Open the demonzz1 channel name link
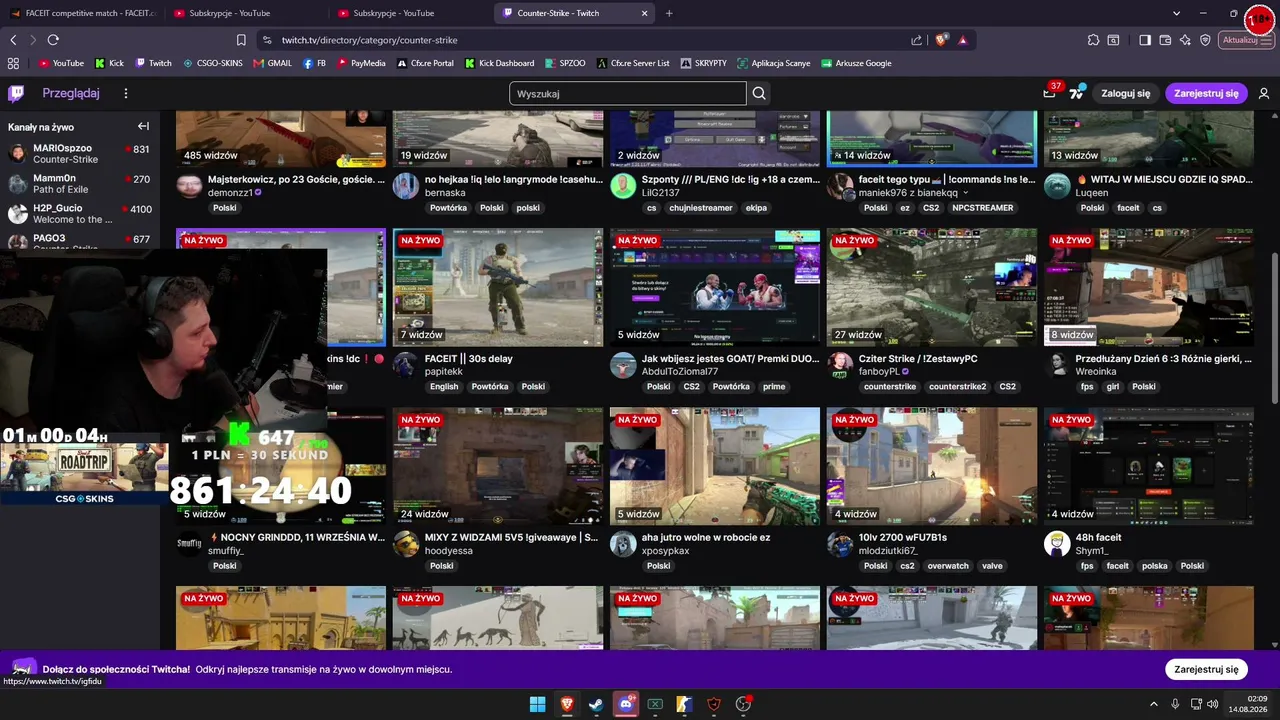Viewport: 1280px width, 720px height. click(230, 192)
